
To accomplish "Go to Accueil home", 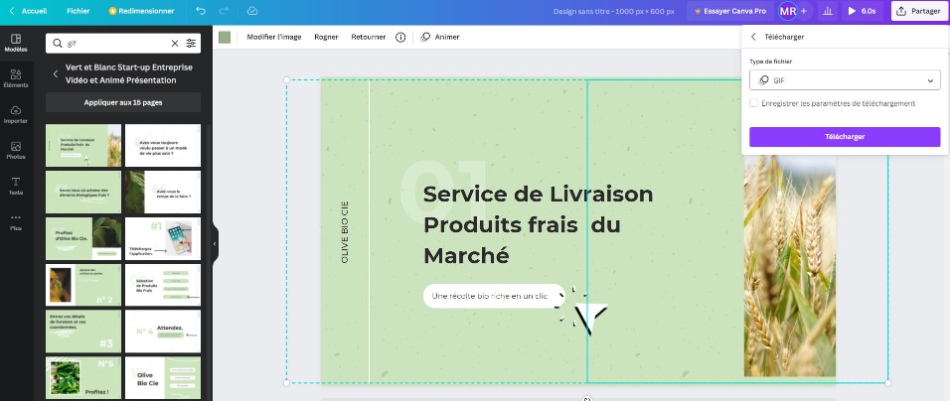I will (35, 11).
